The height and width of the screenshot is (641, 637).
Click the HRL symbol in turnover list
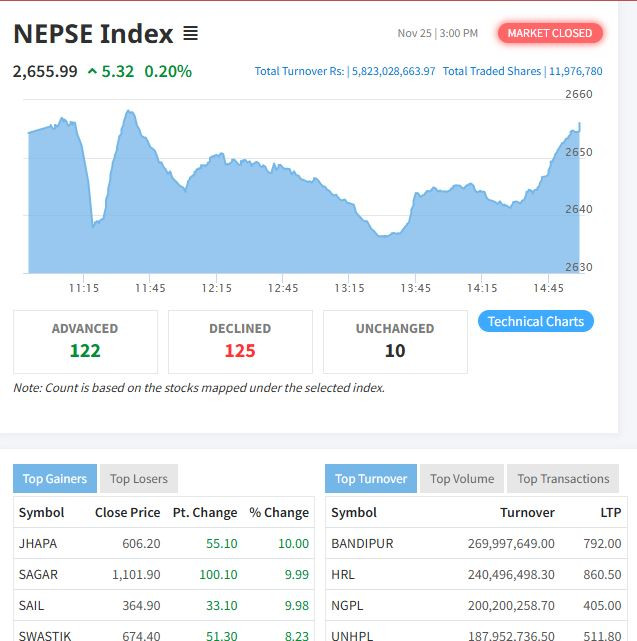pos(344,574)
